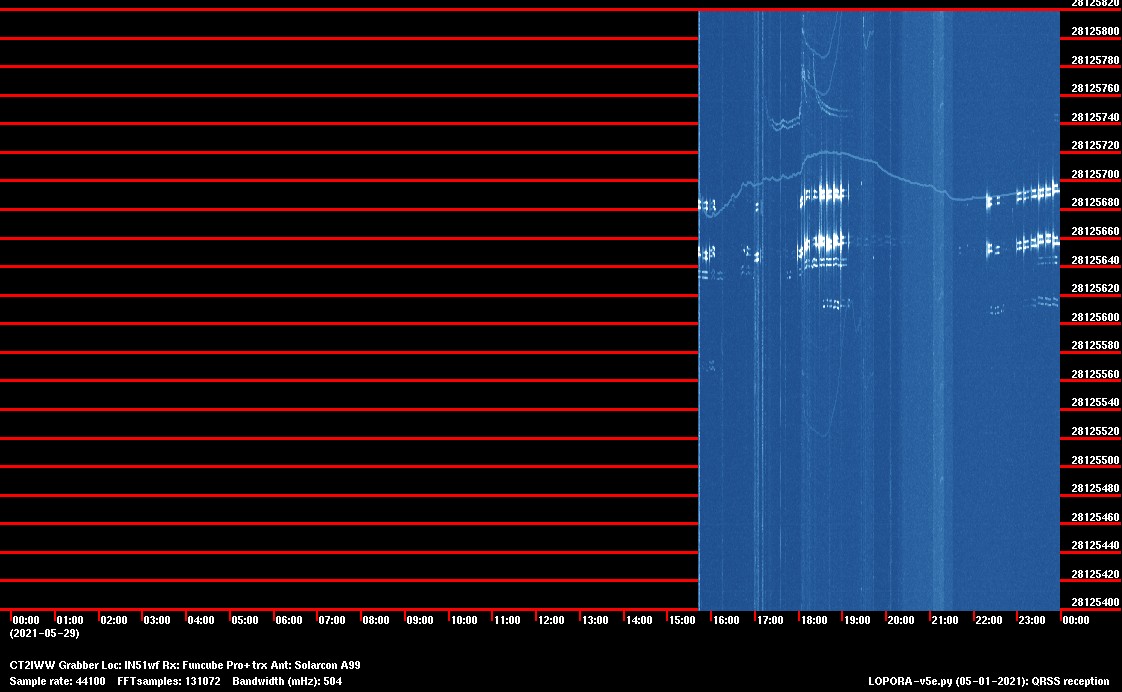Click the 28125480 frequency label
Image resolution: width=1122 pixels, height=692 pixels.
(x=1095, y=489)
